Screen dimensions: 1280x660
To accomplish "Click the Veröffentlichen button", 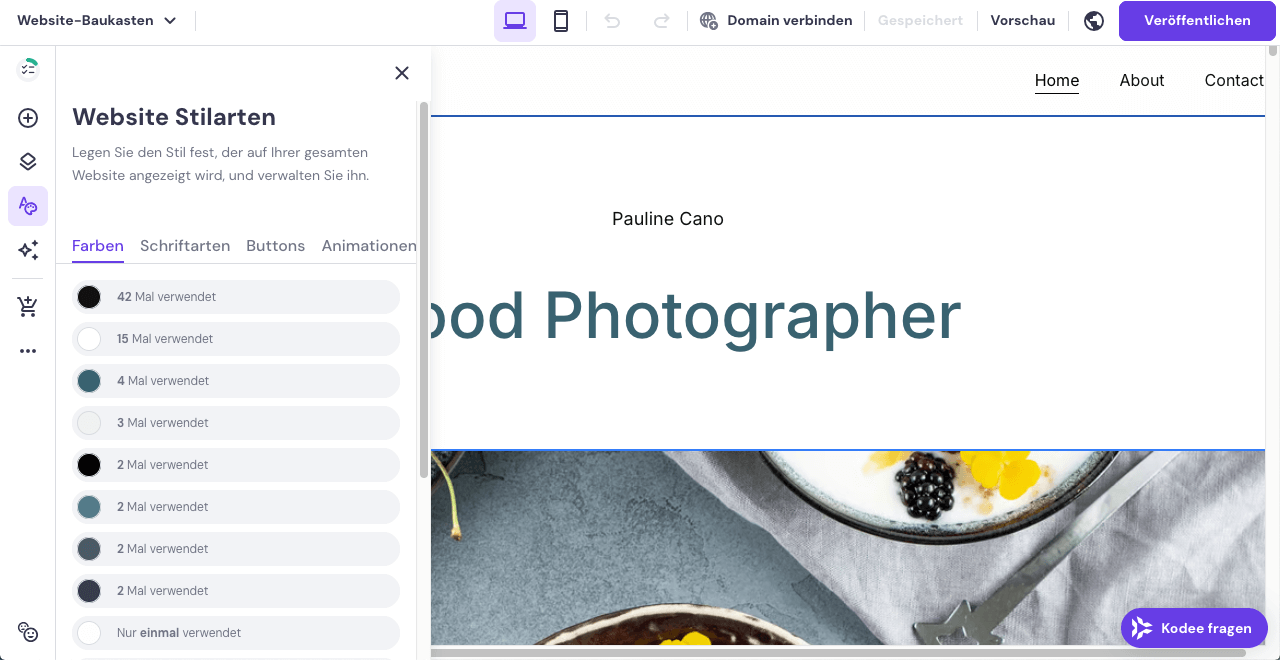I will click(1197, 20).
